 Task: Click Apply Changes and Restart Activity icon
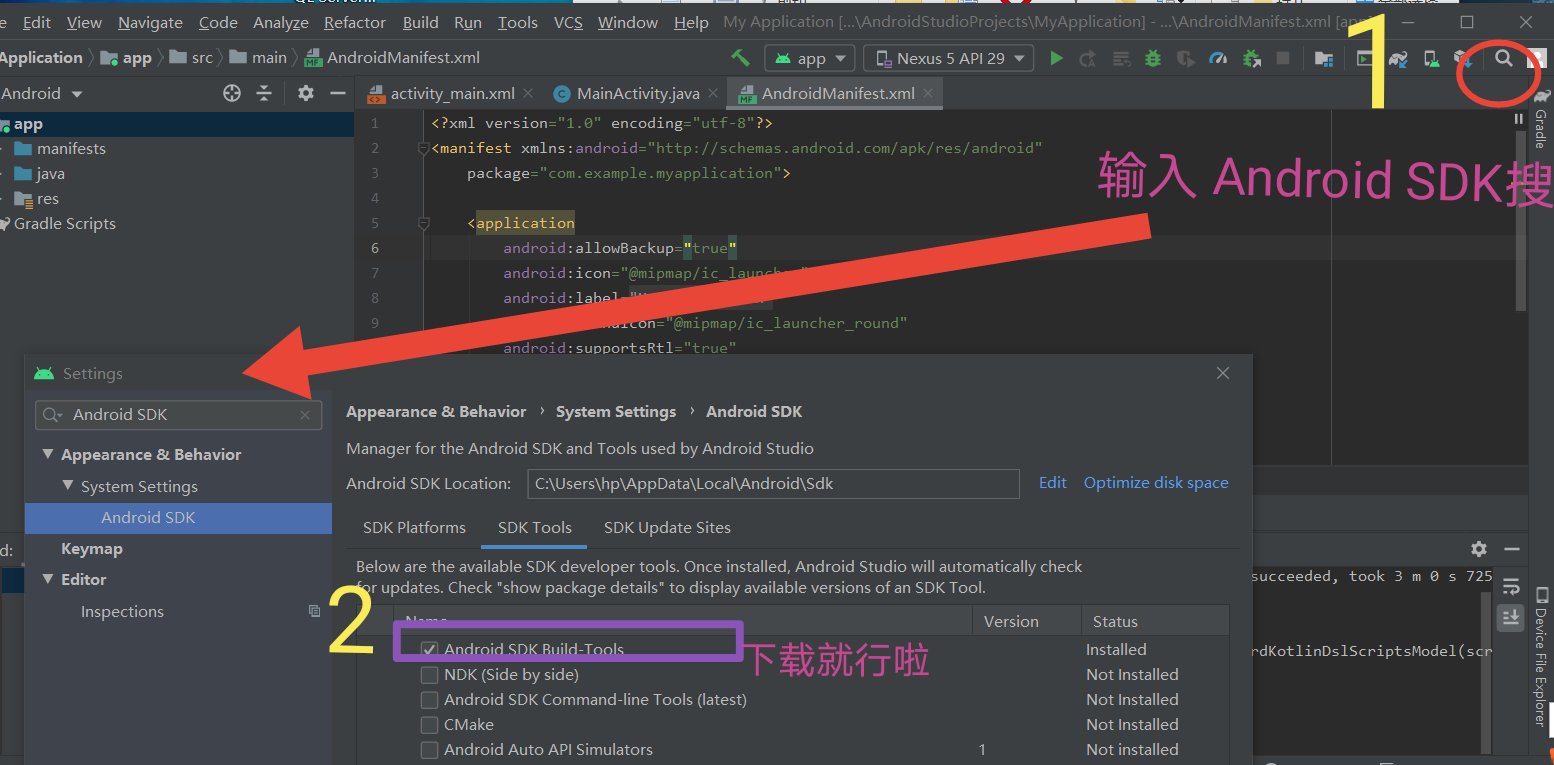pos(1087,59)
